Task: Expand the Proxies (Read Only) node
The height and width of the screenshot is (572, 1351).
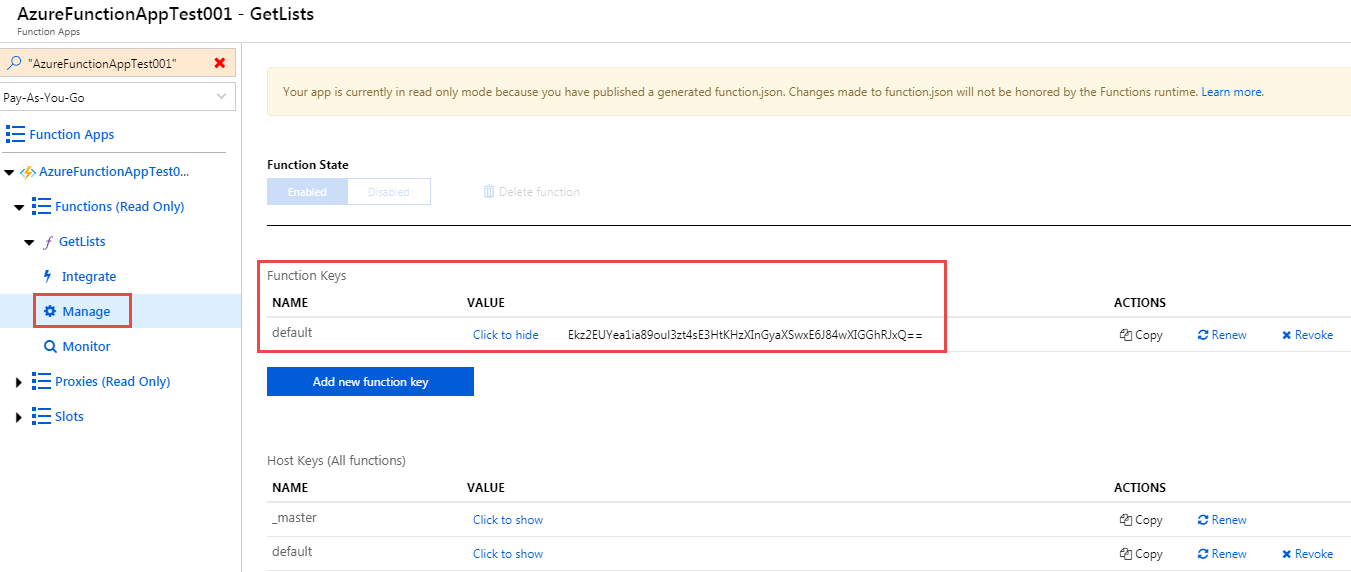Action: point(18,382)
